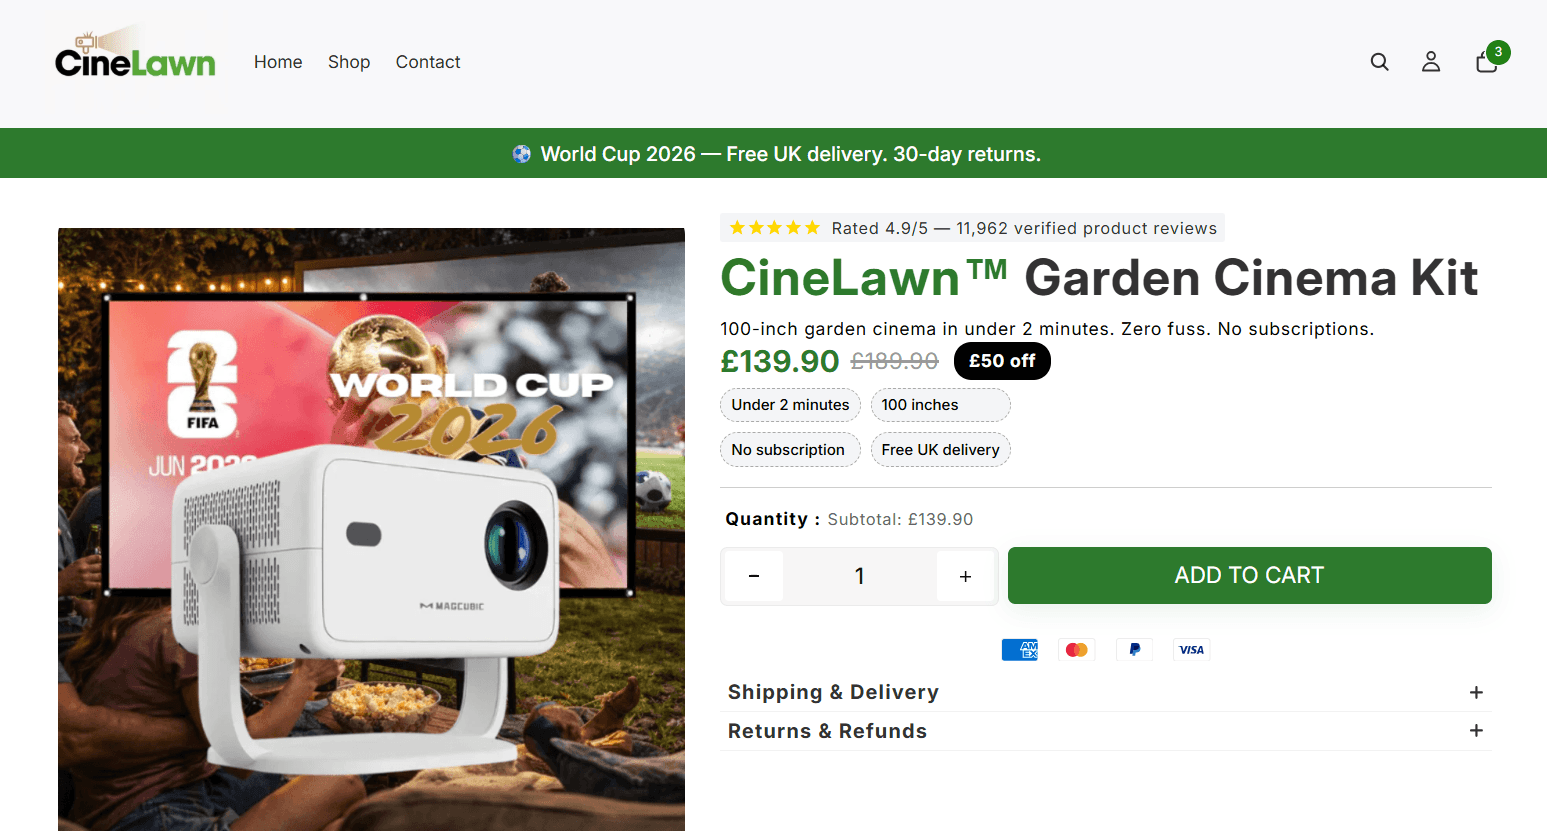Click the 'Subtotal: £139.90' text
Viewport: 1547px width, 831px height.
[x=900, y=519]
